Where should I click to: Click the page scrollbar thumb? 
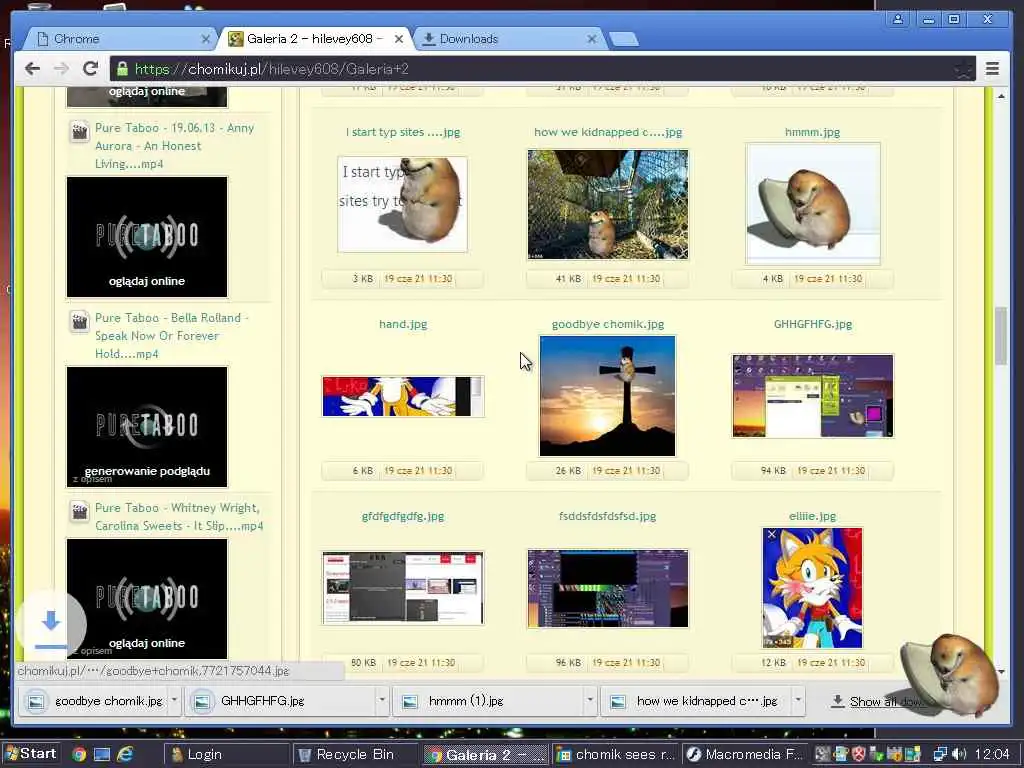[1000, 336]
